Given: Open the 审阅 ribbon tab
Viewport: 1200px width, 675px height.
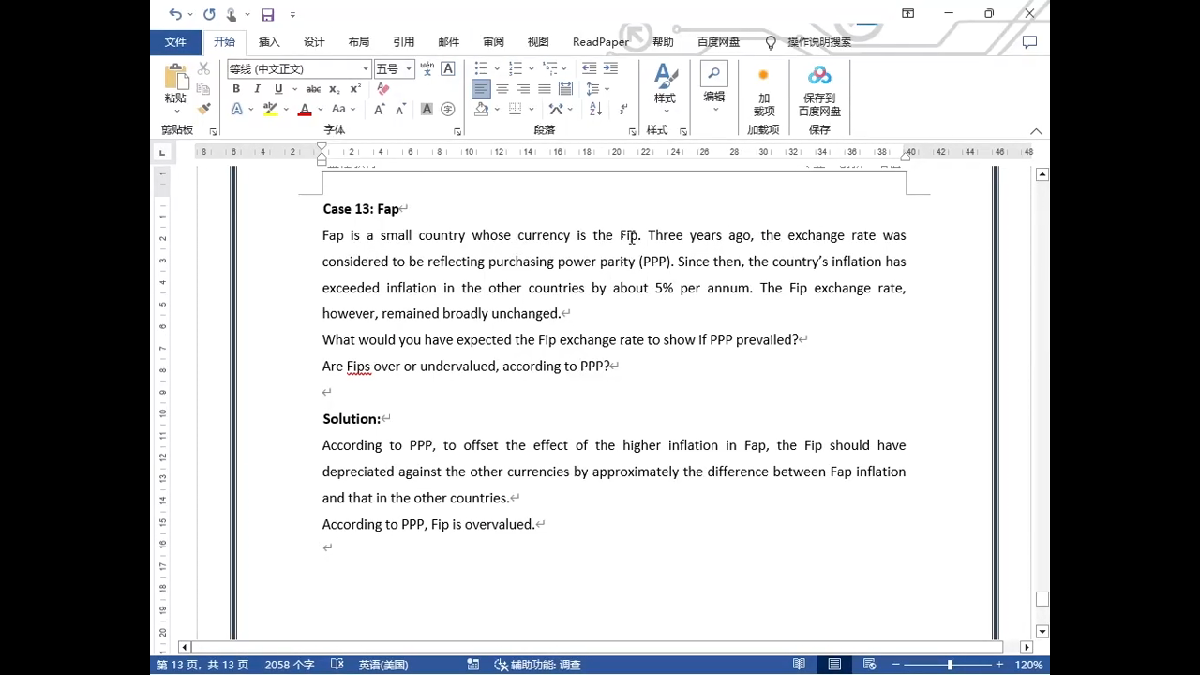Looking at the screenshot, I should 493,42.
